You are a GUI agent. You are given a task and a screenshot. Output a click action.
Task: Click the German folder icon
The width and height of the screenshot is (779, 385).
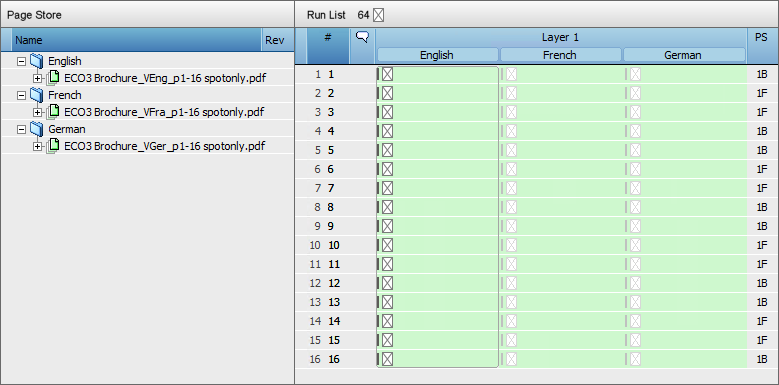click(36, 129)
